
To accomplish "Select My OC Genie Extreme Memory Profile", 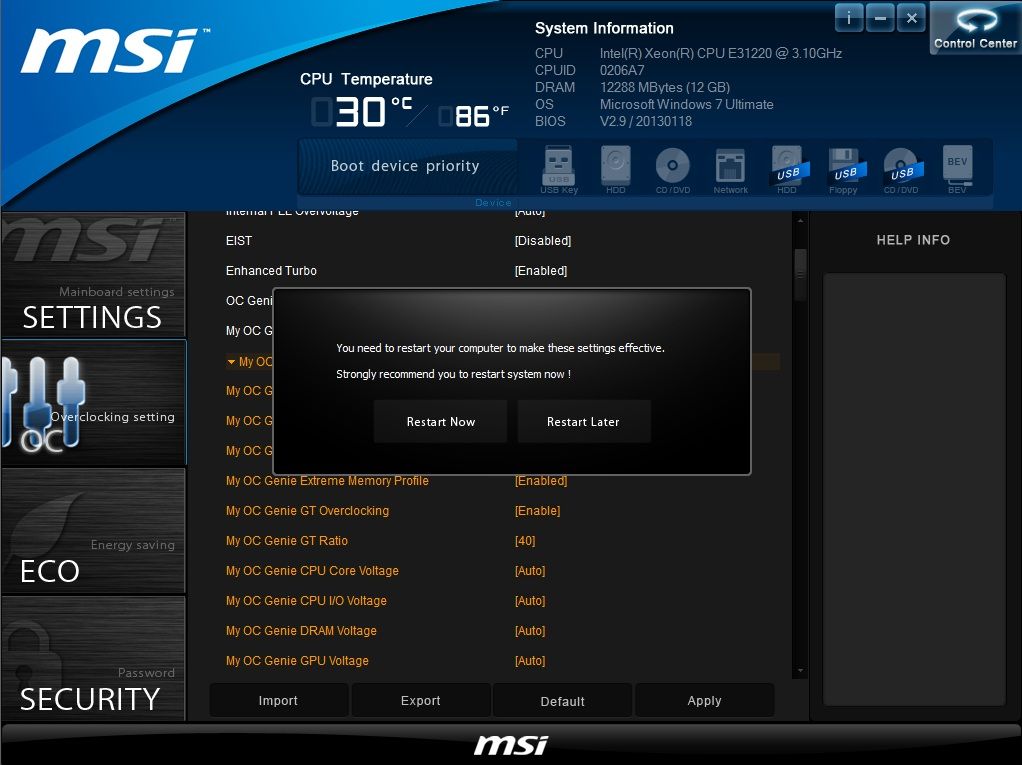I will 327,480.
